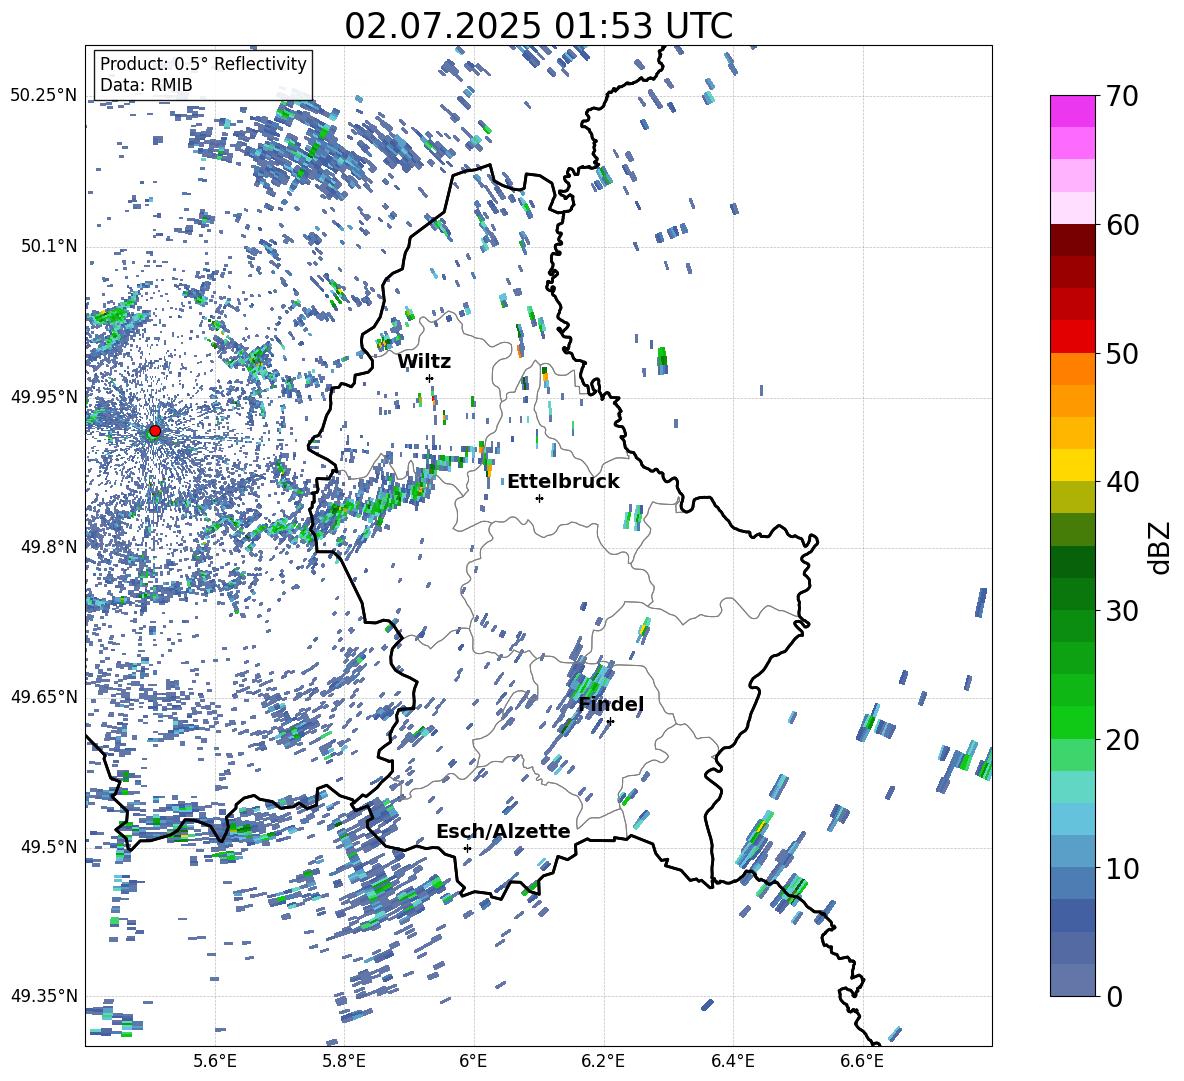Click the 5.6°E longitude label
The image size is (1184, 1081).
(x=214, y=1061)
